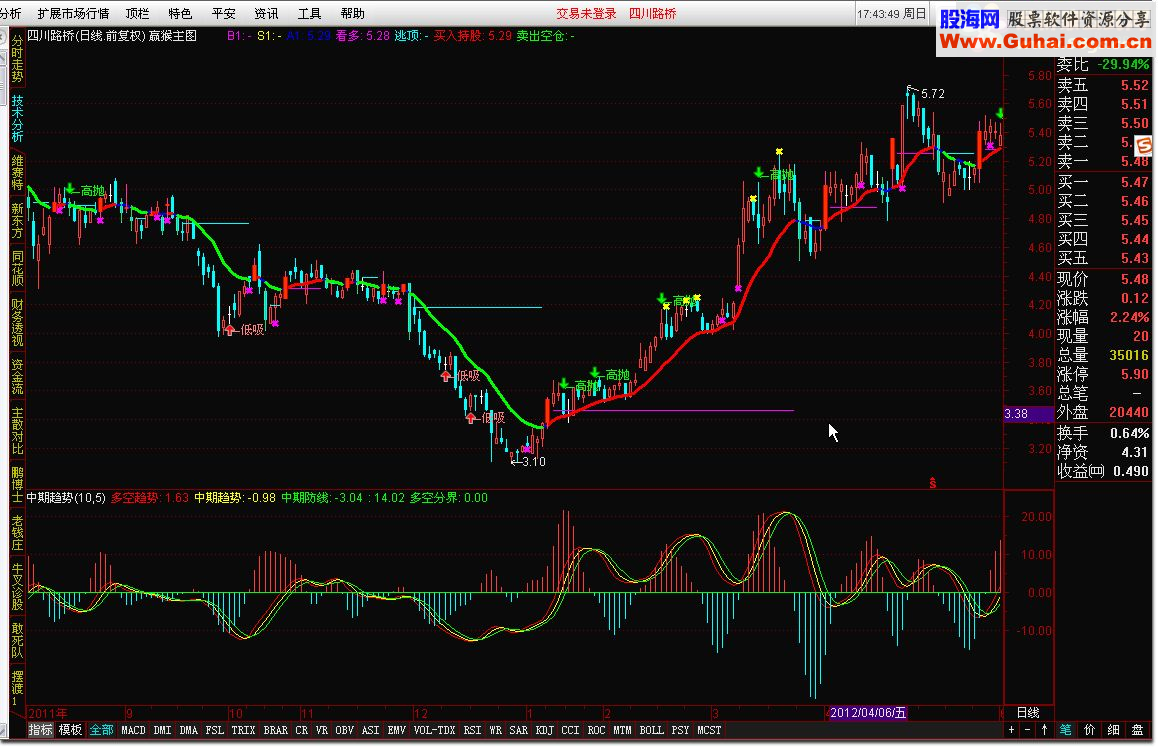This screenshot has width=1158, height=747.
Task: Select the 指标 indicator tab
Action: (x=41, y=731)
